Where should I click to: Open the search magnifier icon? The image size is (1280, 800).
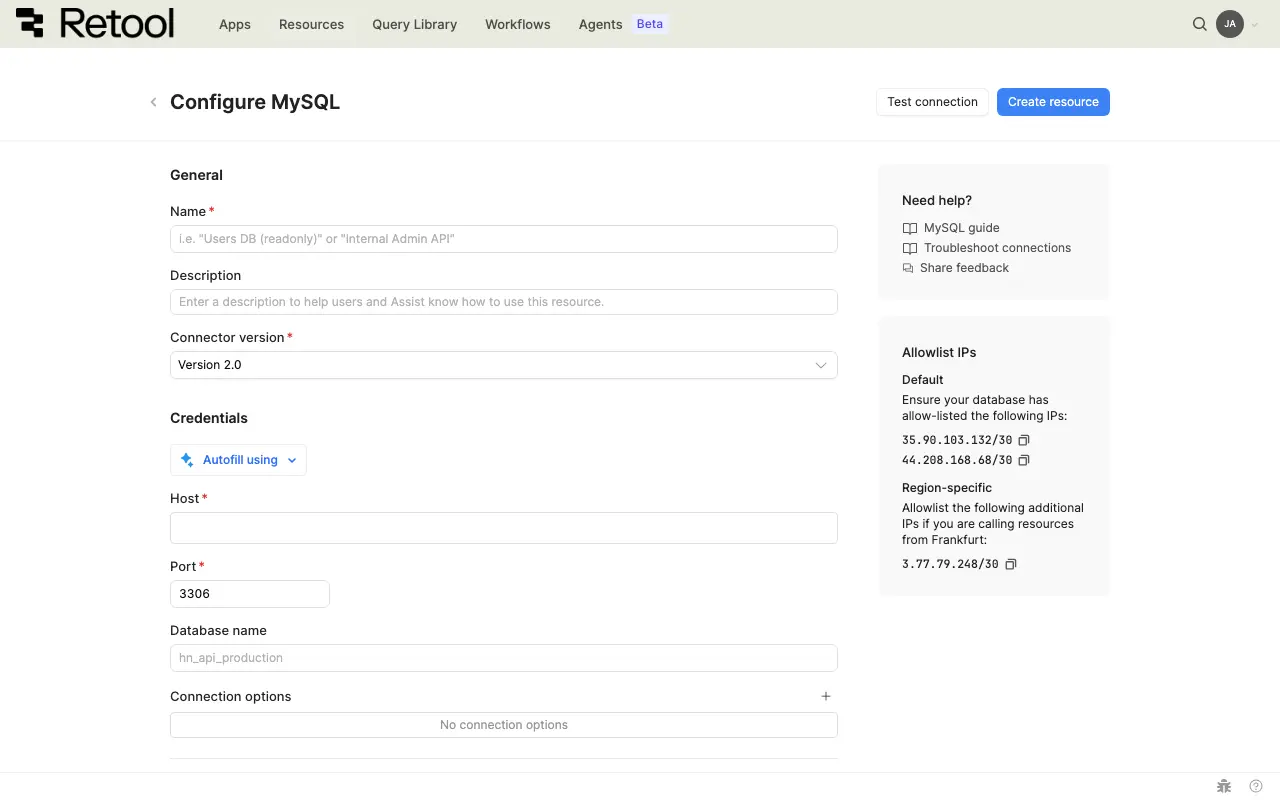(1200, 24)
